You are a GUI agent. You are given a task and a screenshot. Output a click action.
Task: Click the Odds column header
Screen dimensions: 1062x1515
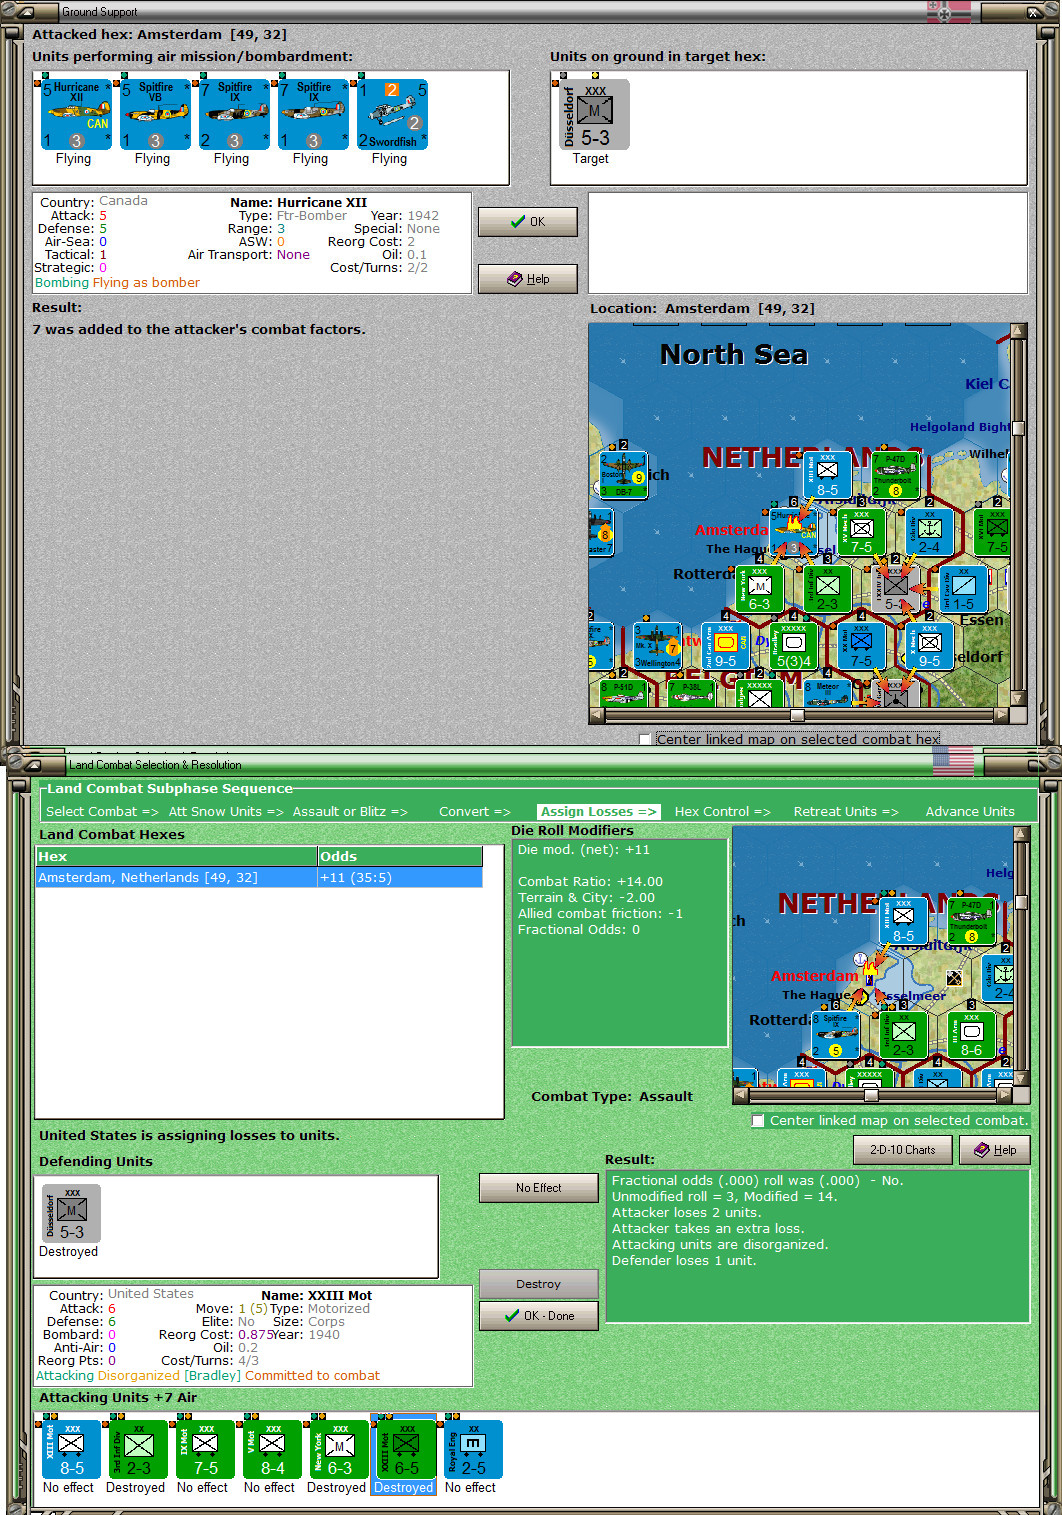400,857
